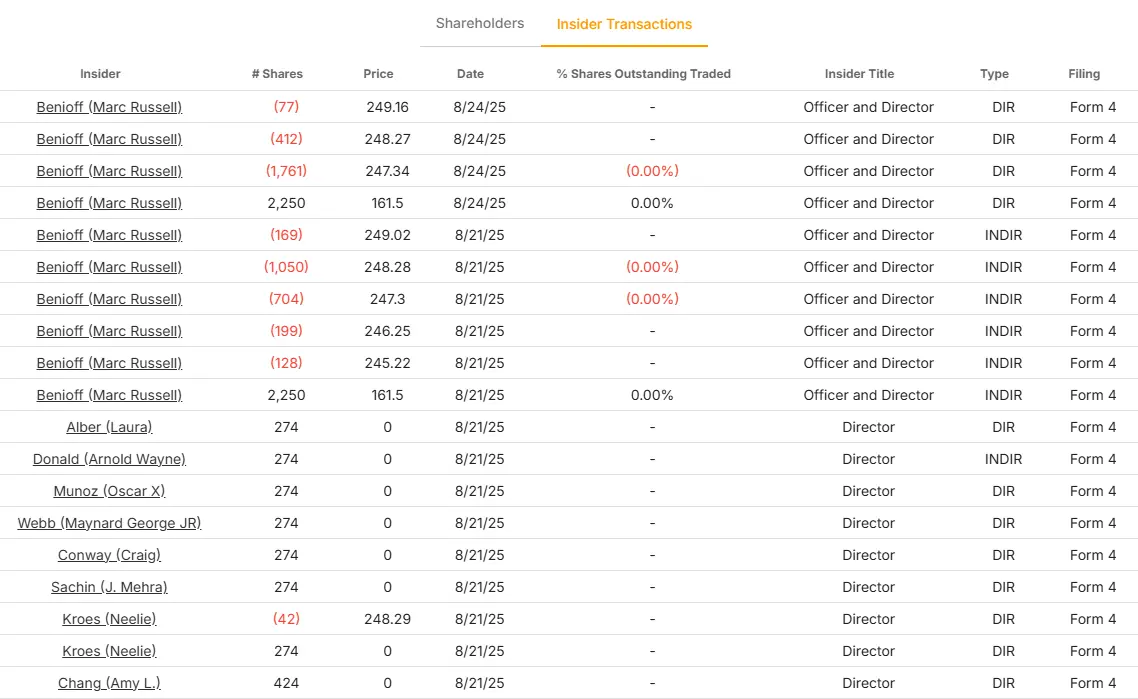This screenshot has height=699, width=1138.
Task: Sort by the Insider column header
Action: point(100,74)
